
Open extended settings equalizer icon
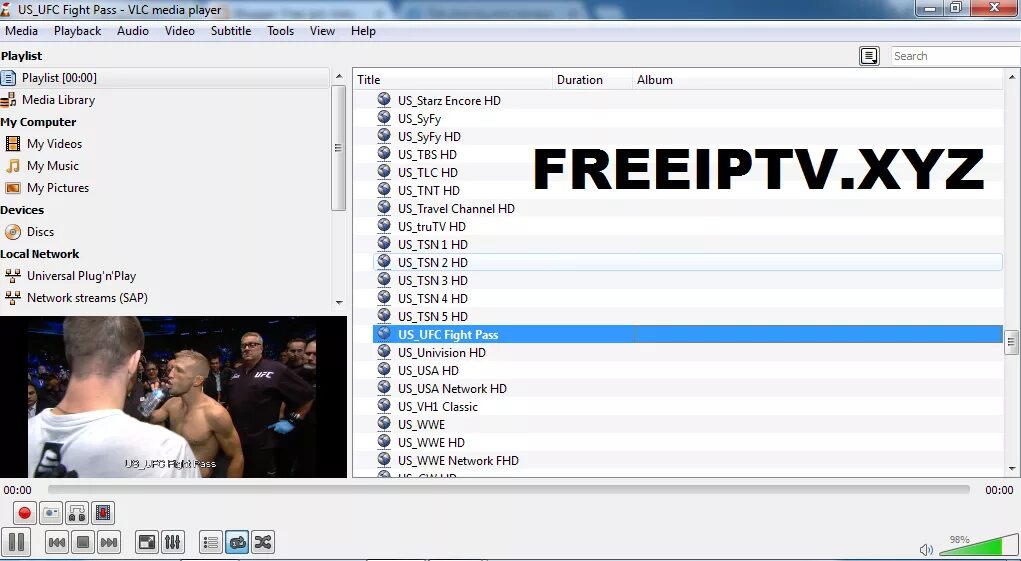(x=173, y=542)
